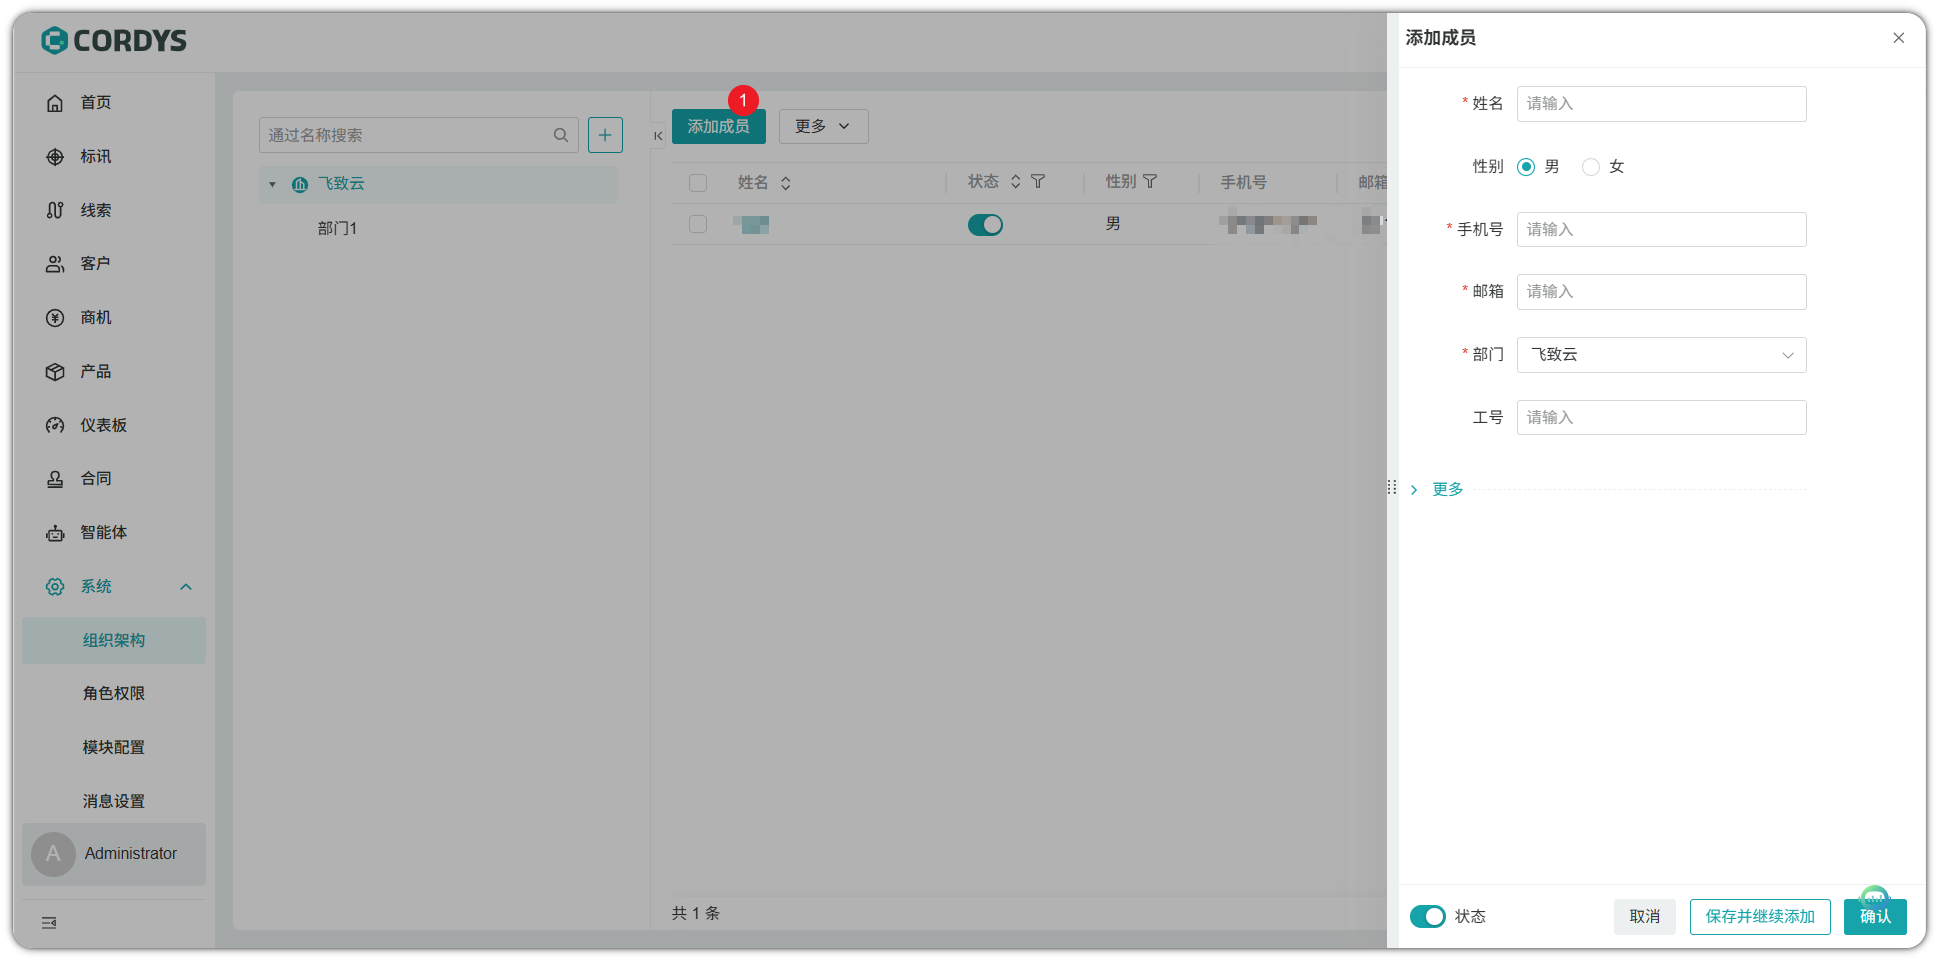Image resolution: width=1939 pixels, height=961 pixels.
Task: Click the home icon in the sidebar
Action: (x=55, y=103)
